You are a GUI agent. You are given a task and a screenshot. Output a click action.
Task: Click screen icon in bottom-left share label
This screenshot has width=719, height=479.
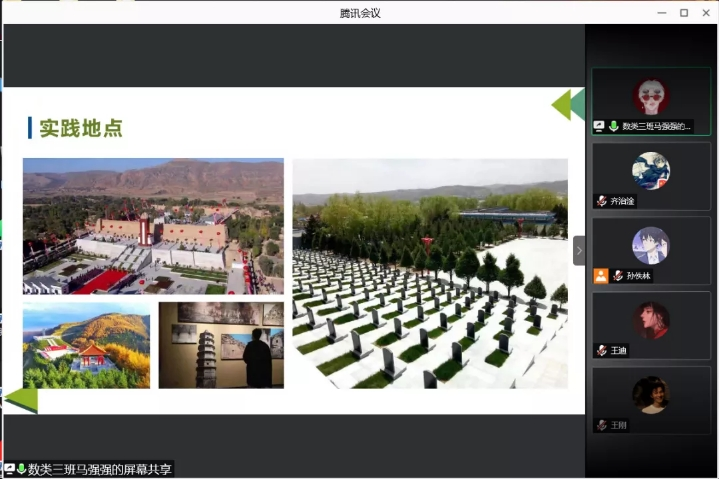[9, 469]
